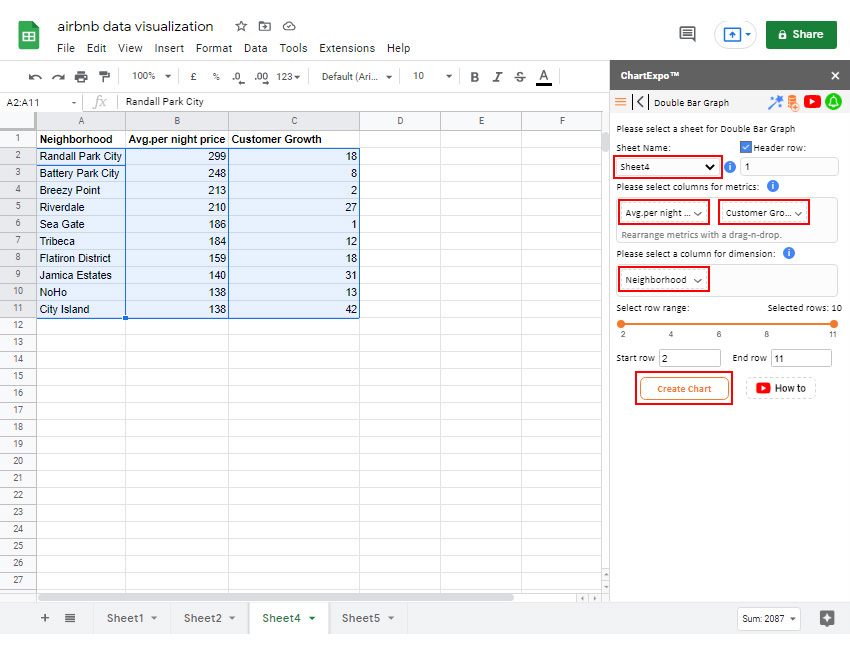Format as percent
The height and width of the screenshot is (655, 850).
coord(216,76)
